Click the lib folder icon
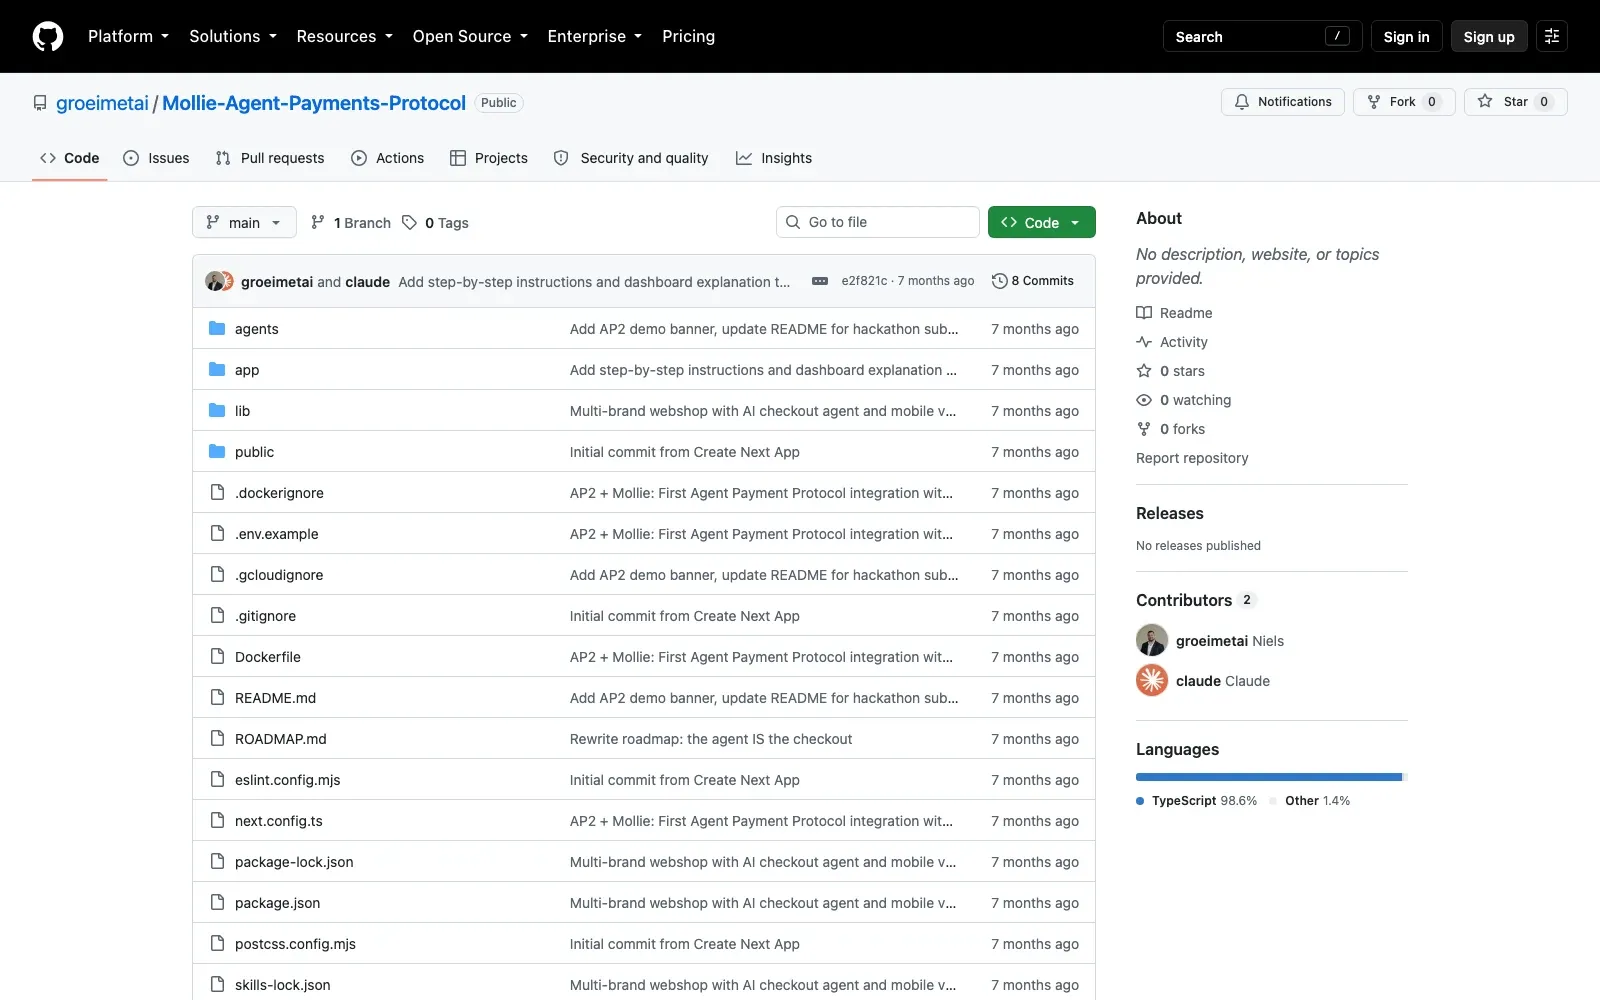Viewport: 1600px width, 1000px height. (x=217, y=410)
